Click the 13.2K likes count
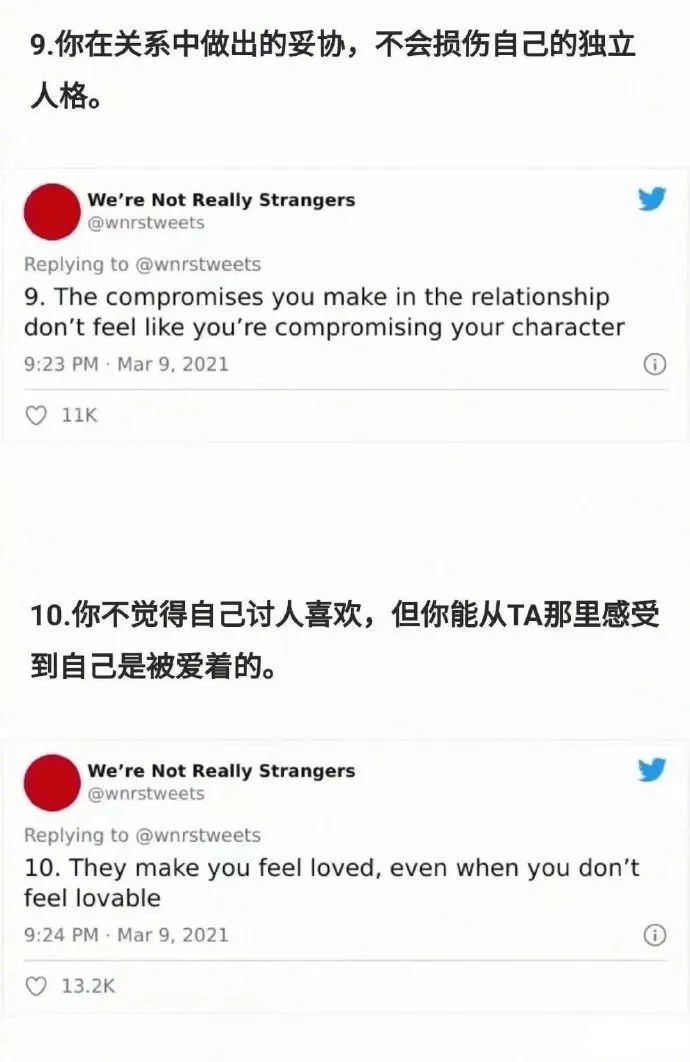This screenshot has height=1062, width=690. click(88, 986)
